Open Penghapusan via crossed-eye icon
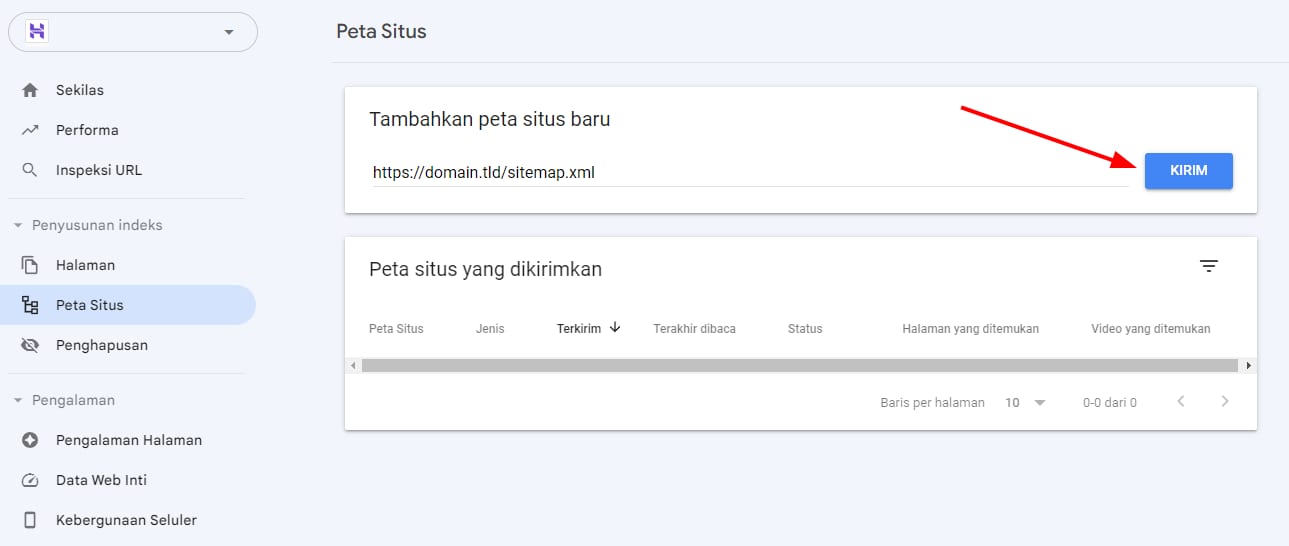Viewport: 1289px width, 546px height. pos(30,345)
